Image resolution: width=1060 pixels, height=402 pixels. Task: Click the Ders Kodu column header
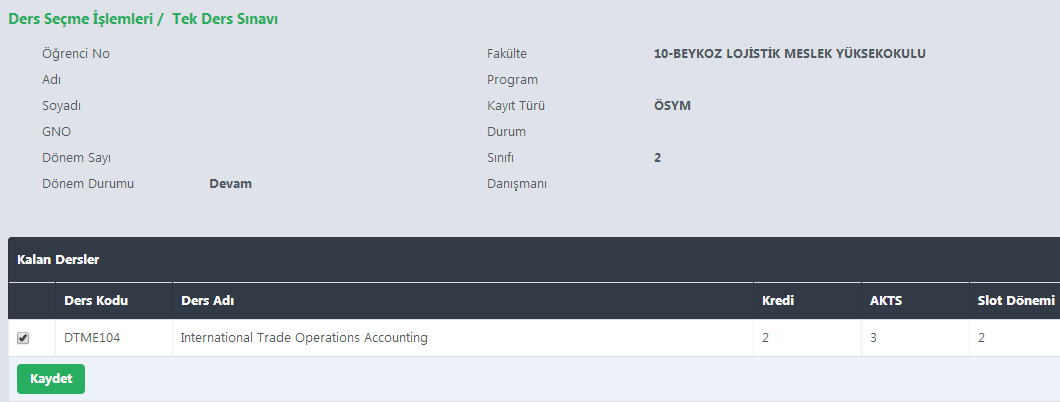click(x=96, y=301)
